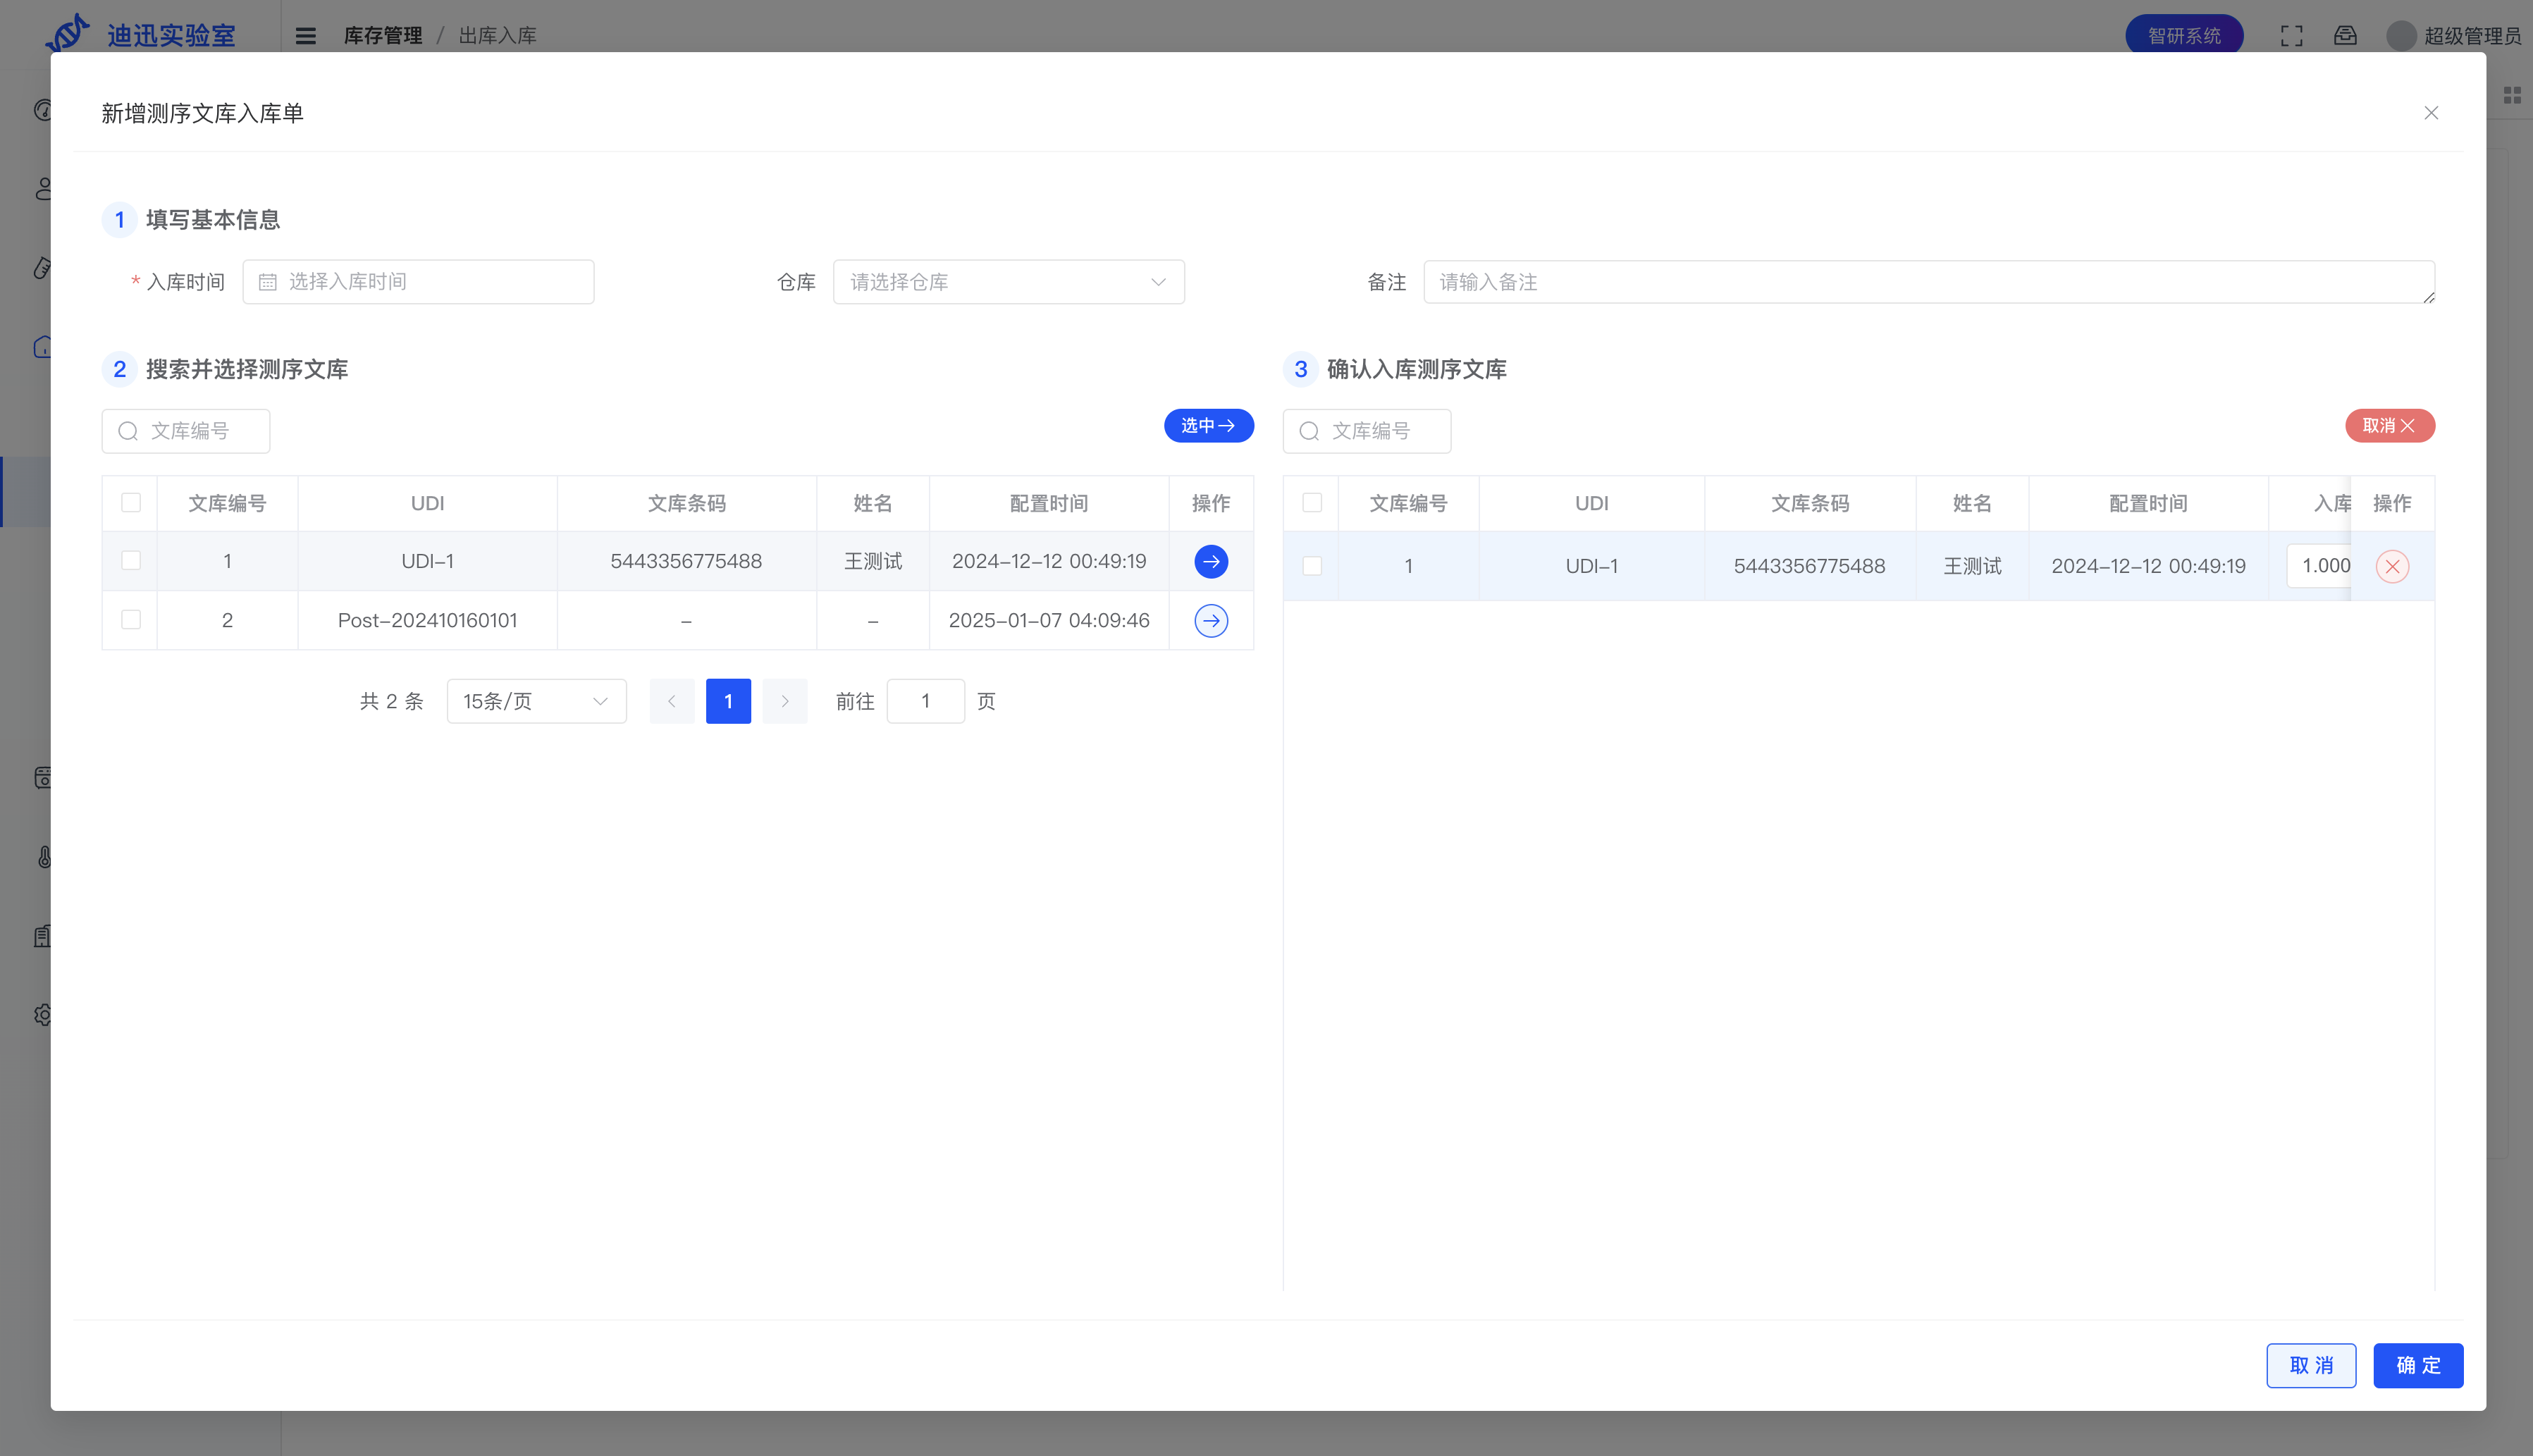The height and width of the screenshot is (1456, 2533).
Task: Click the red 取消 batch remove button
Action: [2389, 425]
